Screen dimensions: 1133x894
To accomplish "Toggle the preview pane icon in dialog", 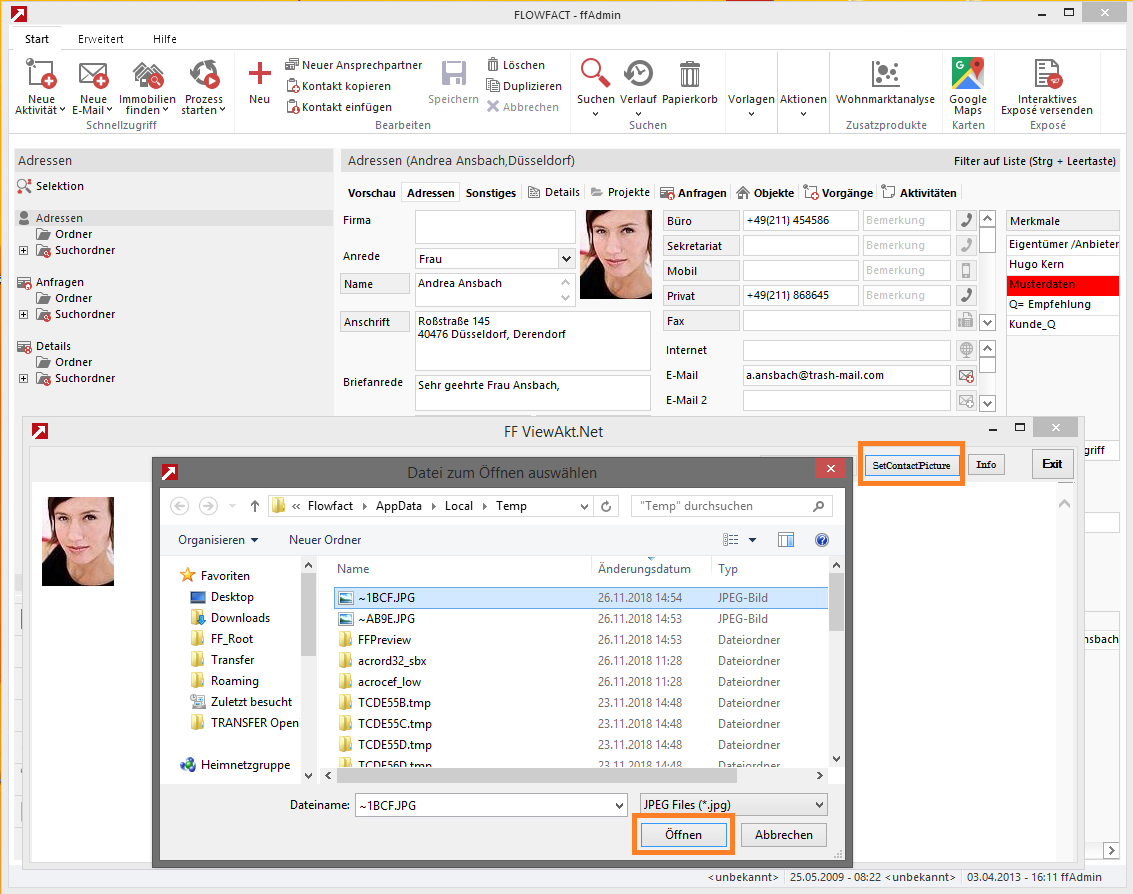I will point(785,540).
